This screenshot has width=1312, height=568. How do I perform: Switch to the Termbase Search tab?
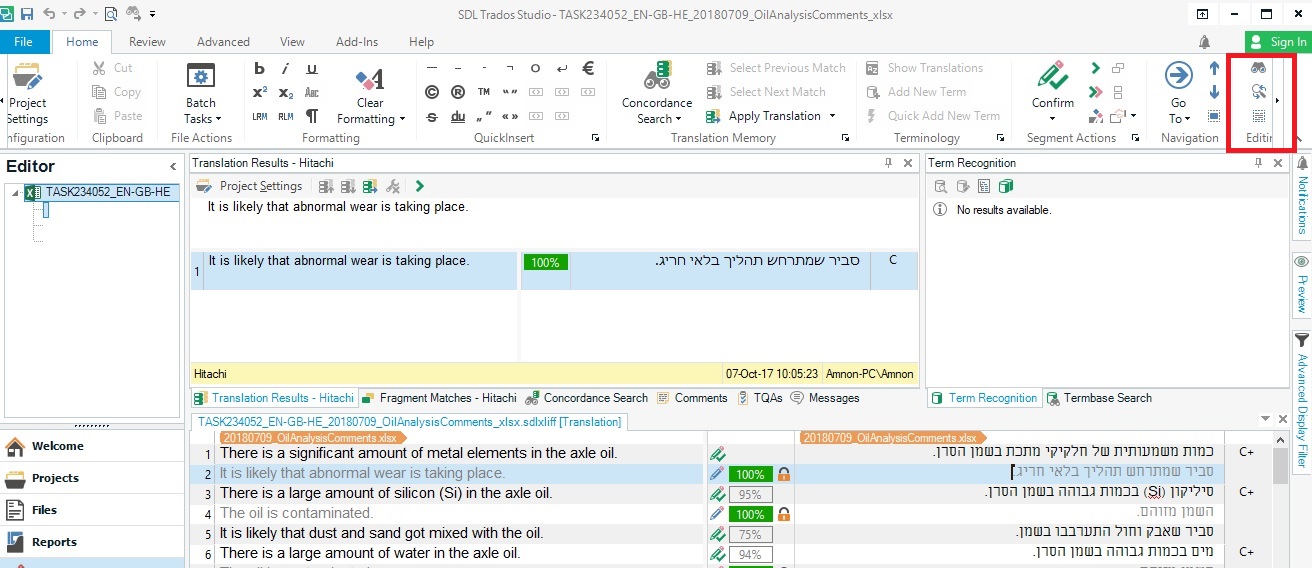pos(1099,398)
